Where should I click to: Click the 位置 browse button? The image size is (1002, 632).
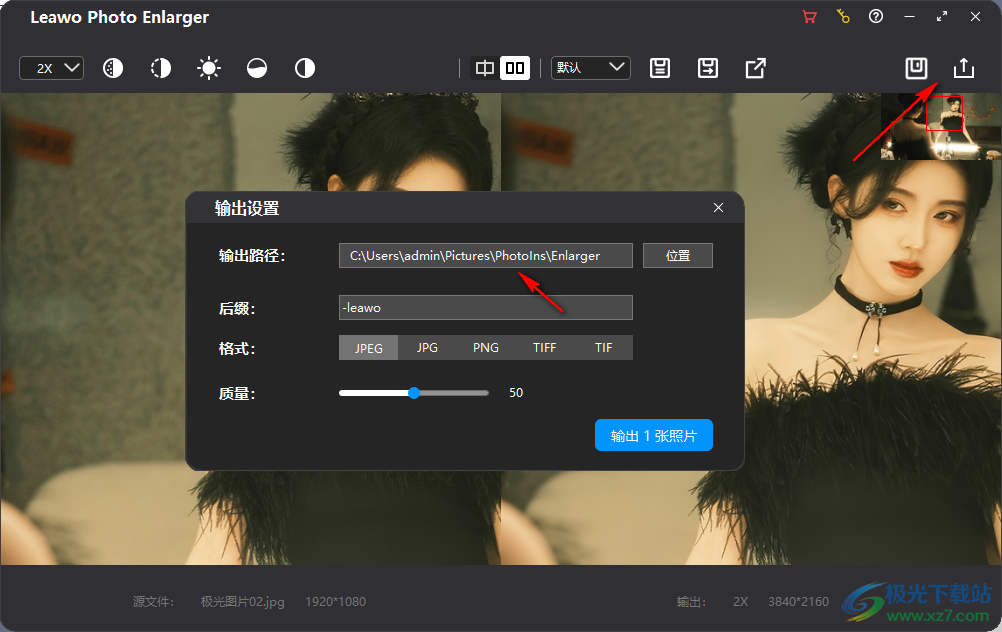(678, 256)
